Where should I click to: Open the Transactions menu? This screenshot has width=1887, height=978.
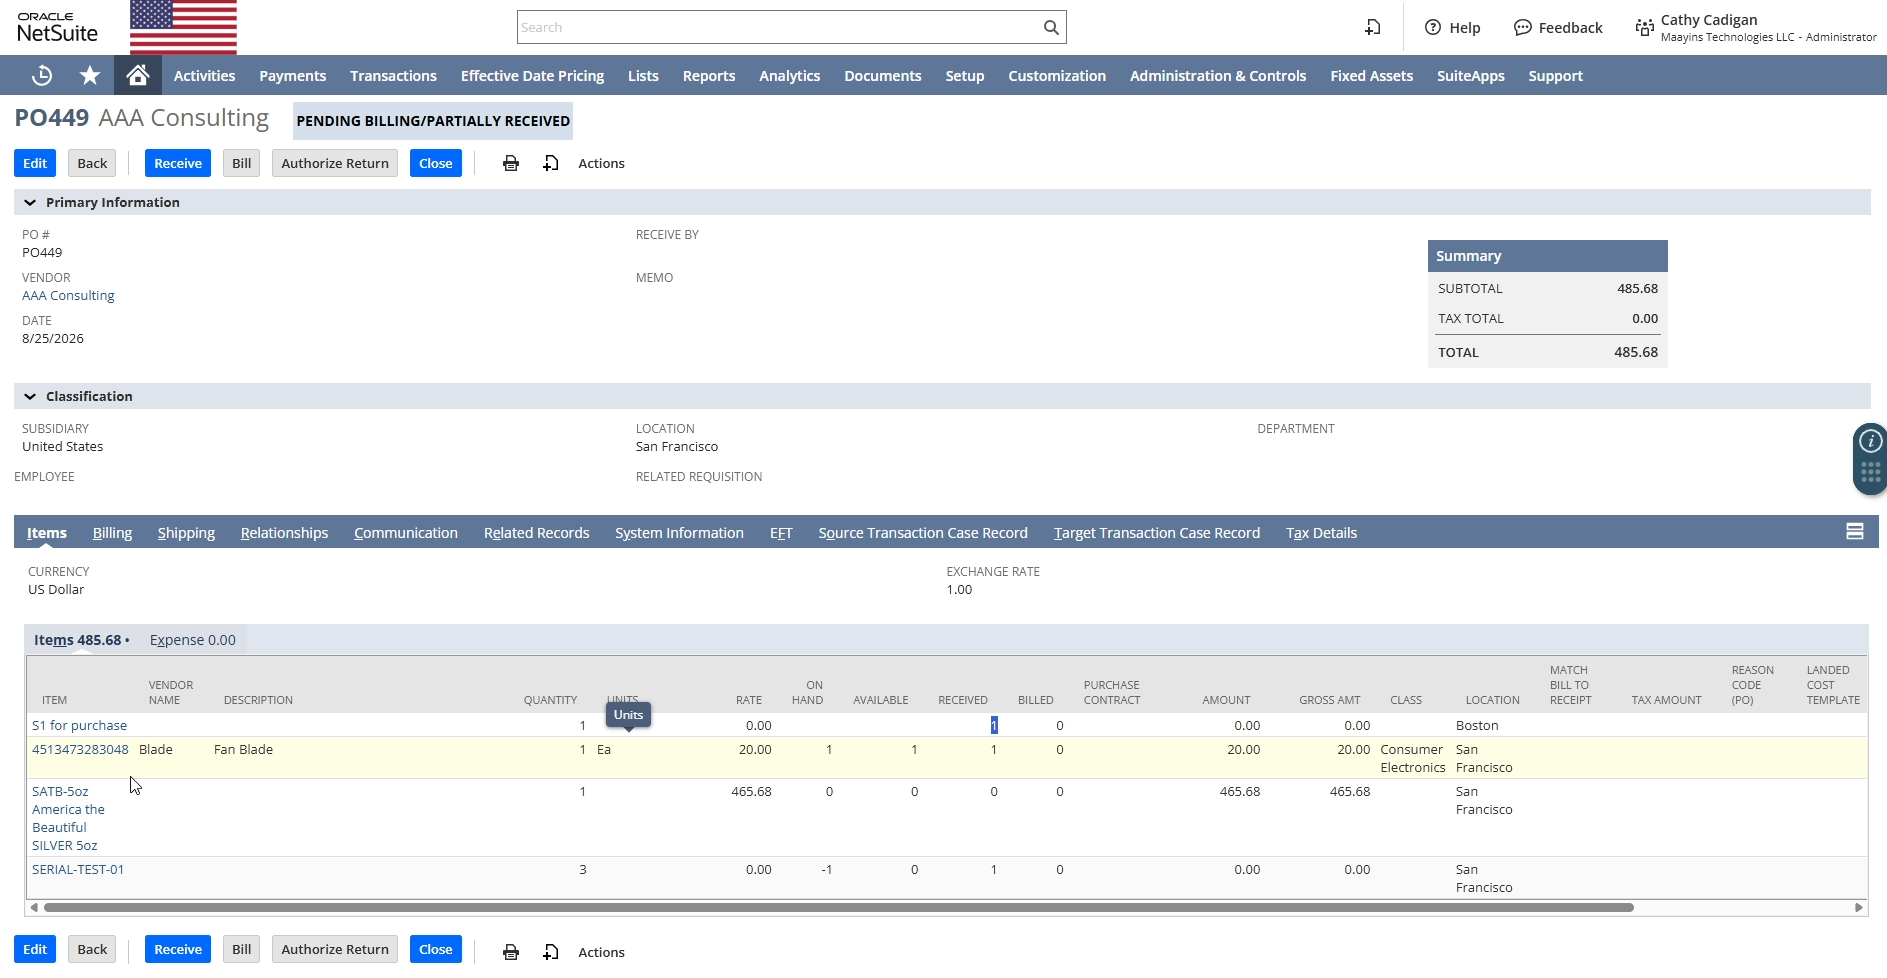[x=393, y=75]
